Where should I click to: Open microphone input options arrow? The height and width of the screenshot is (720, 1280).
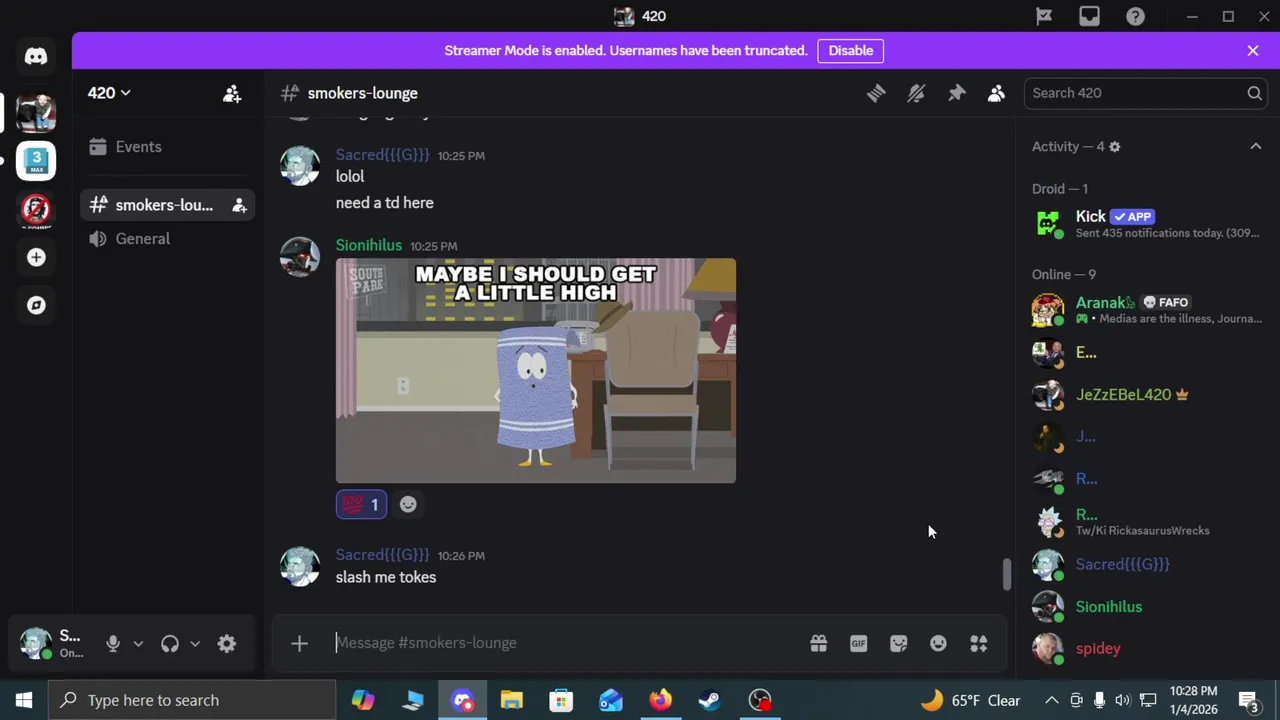pos(138,644)
